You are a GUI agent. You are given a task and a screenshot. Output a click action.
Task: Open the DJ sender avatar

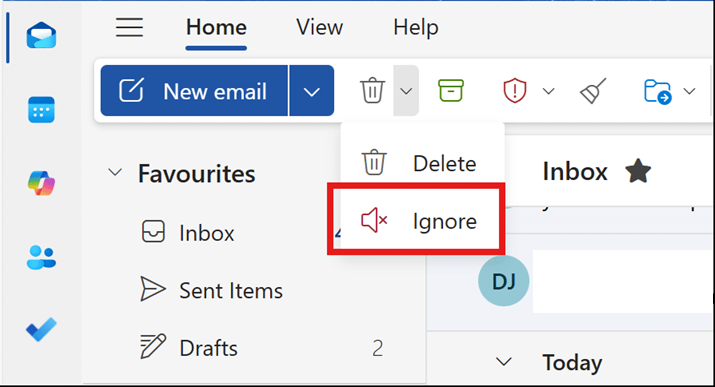503,281
